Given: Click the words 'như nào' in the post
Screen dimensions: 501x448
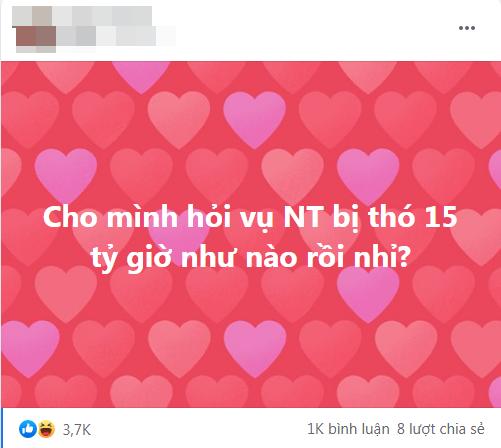Looking at the screenshot, I should [x=239, y=258].
